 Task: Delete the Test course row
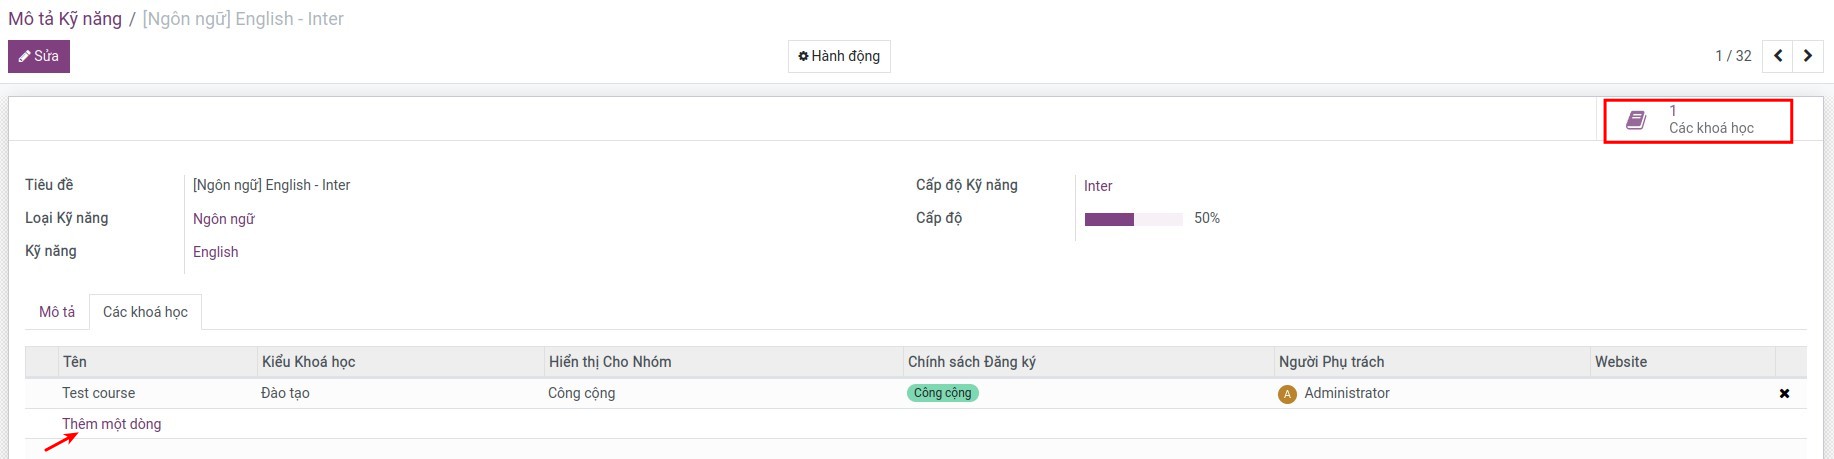point(1784,394)
